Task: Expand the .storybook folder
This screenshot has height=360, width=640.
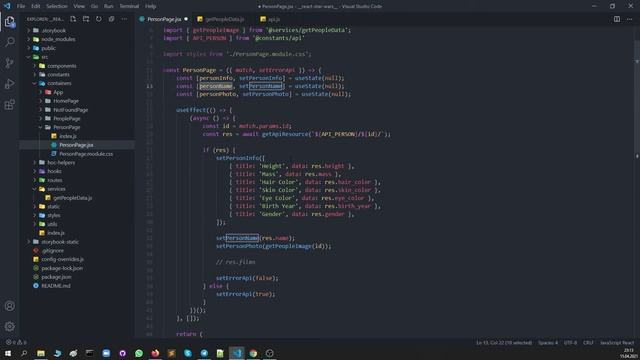Action: tap(53, 30)
